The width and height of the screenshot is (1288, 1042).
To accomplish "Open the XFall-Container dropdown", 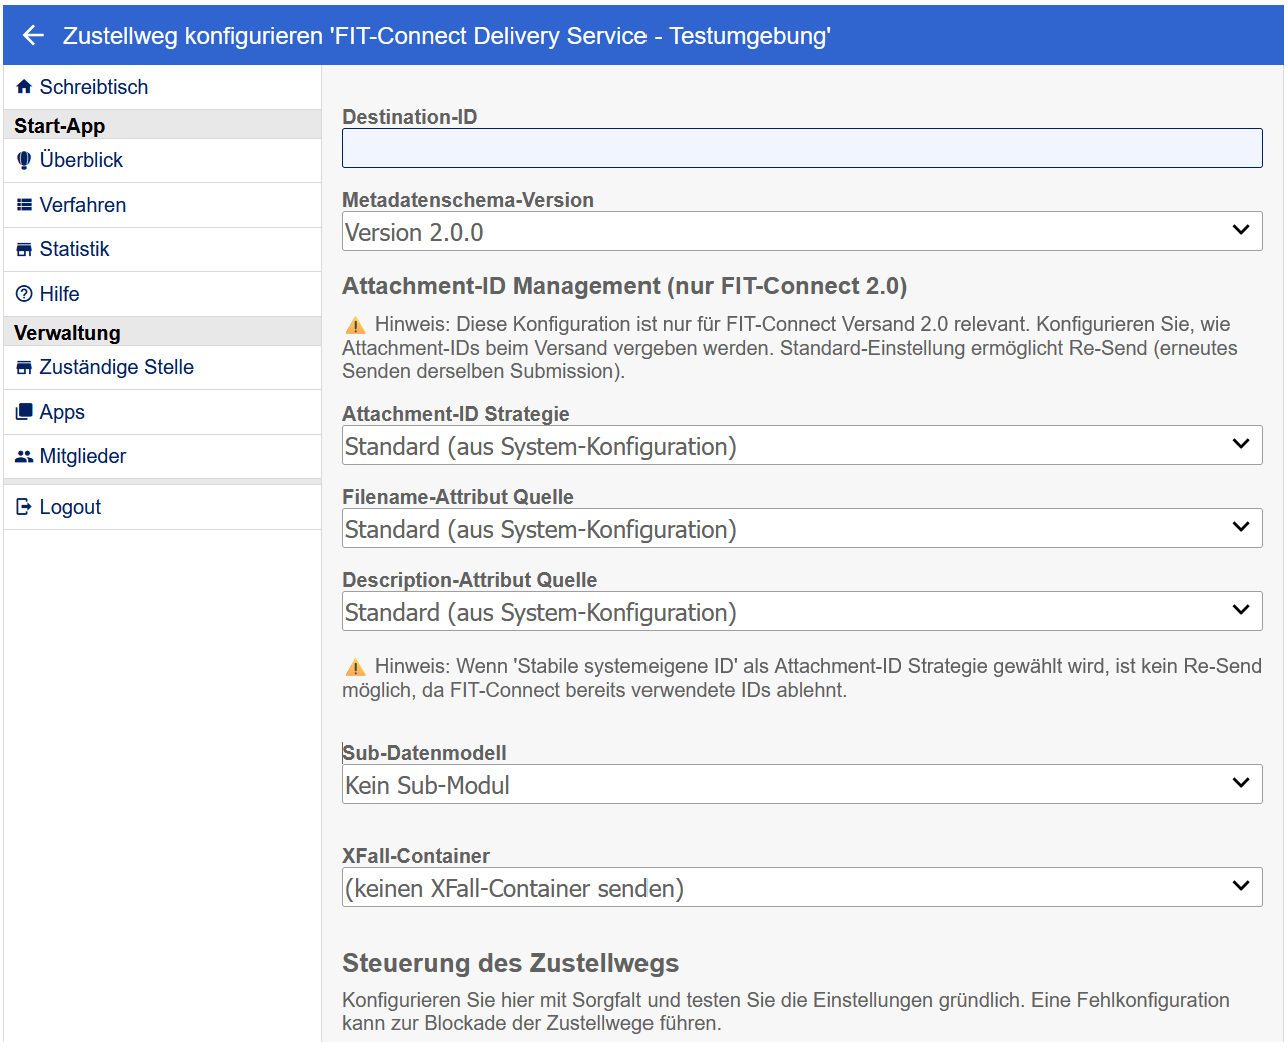I will (x=802, y=887).
